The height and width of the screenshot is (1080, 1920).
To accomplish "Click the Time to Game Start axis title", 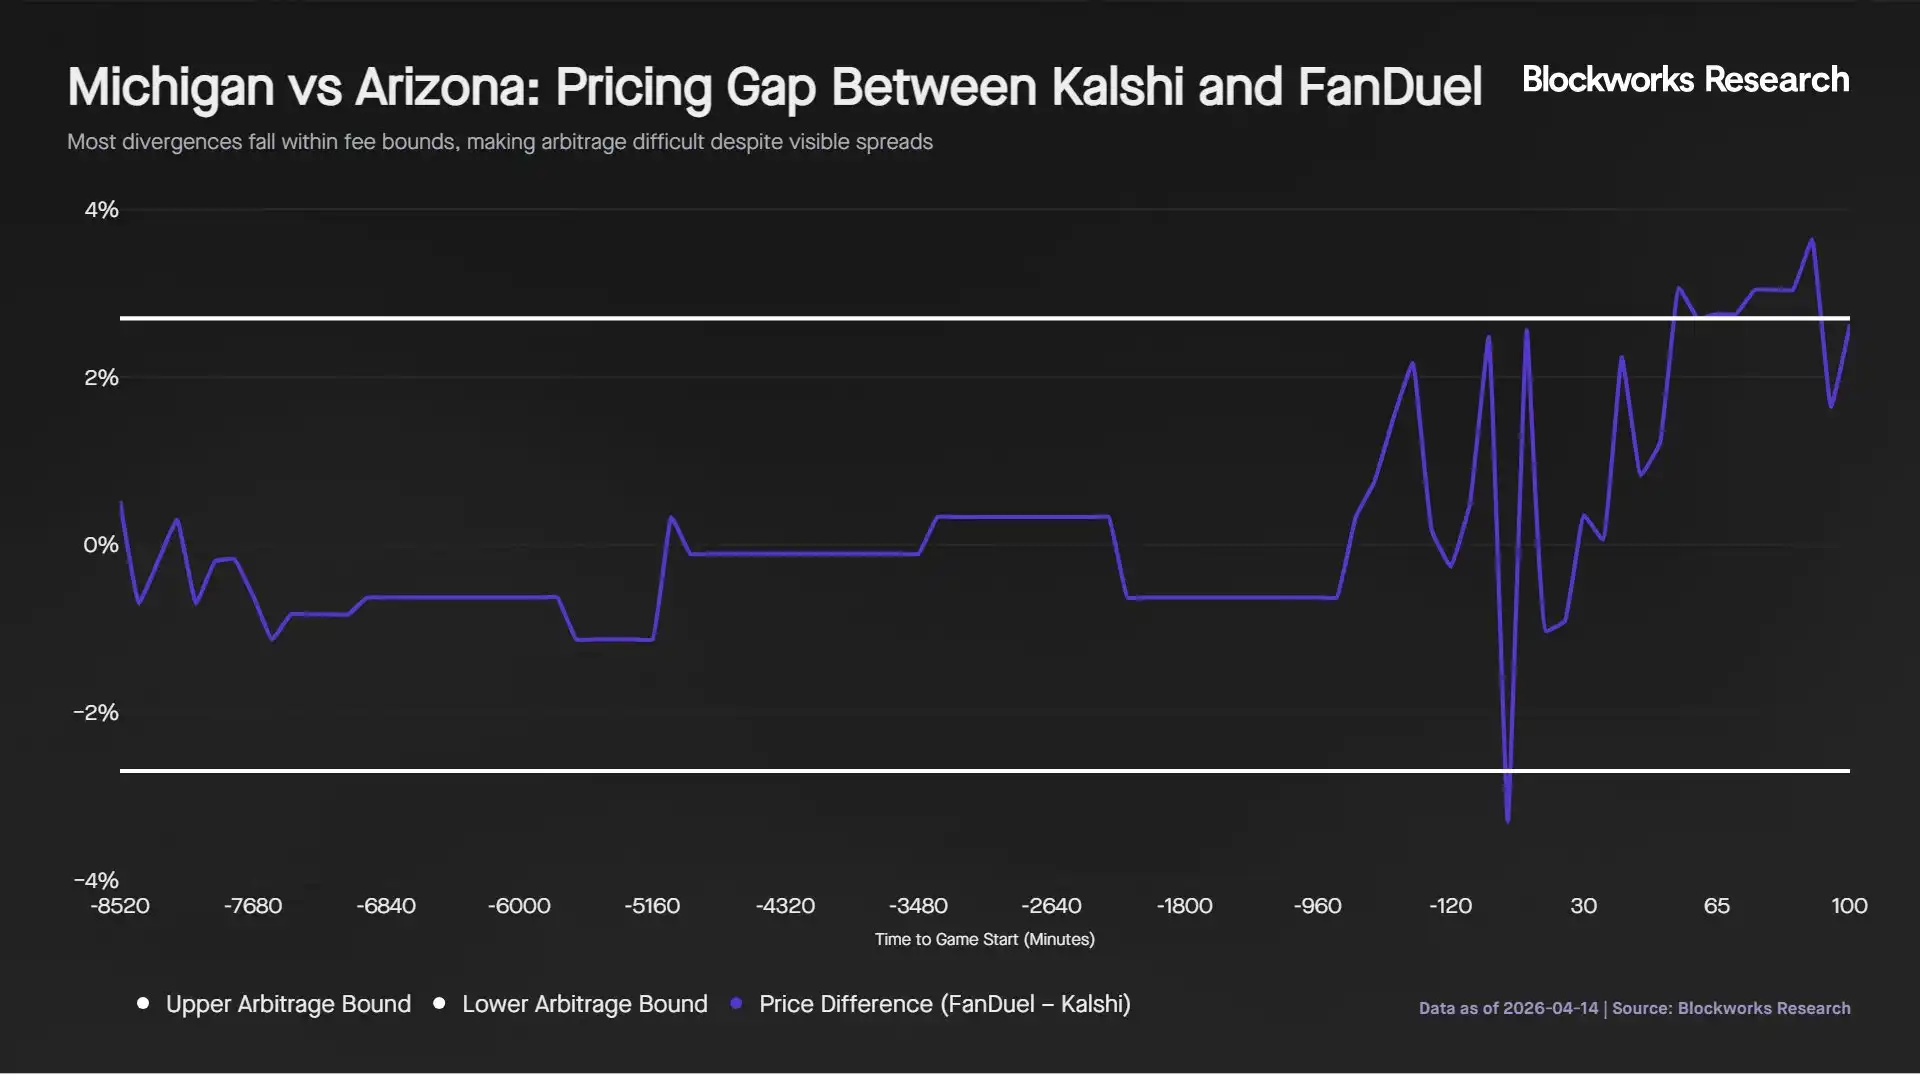I will 984,939.
